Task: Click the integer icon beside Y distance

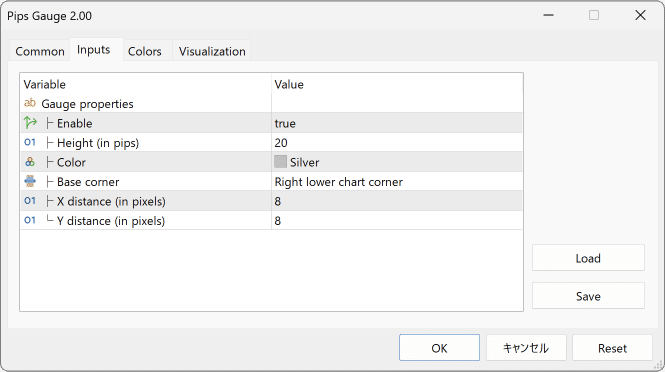Action: (30, 220)
